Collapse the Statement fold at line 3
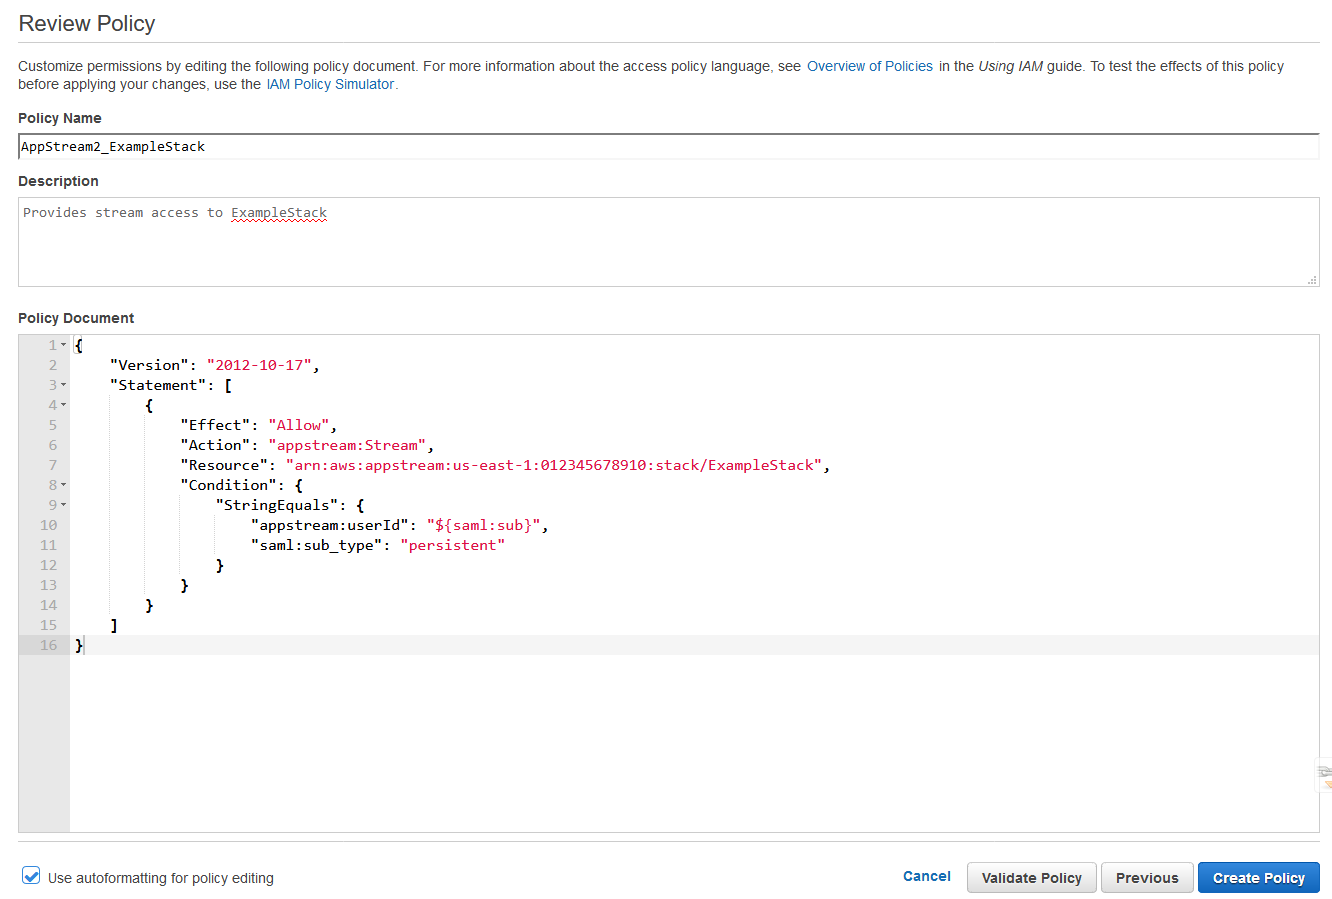This screenshot has width=1332, height=899. pyautogui.click(x=64, y=385)
